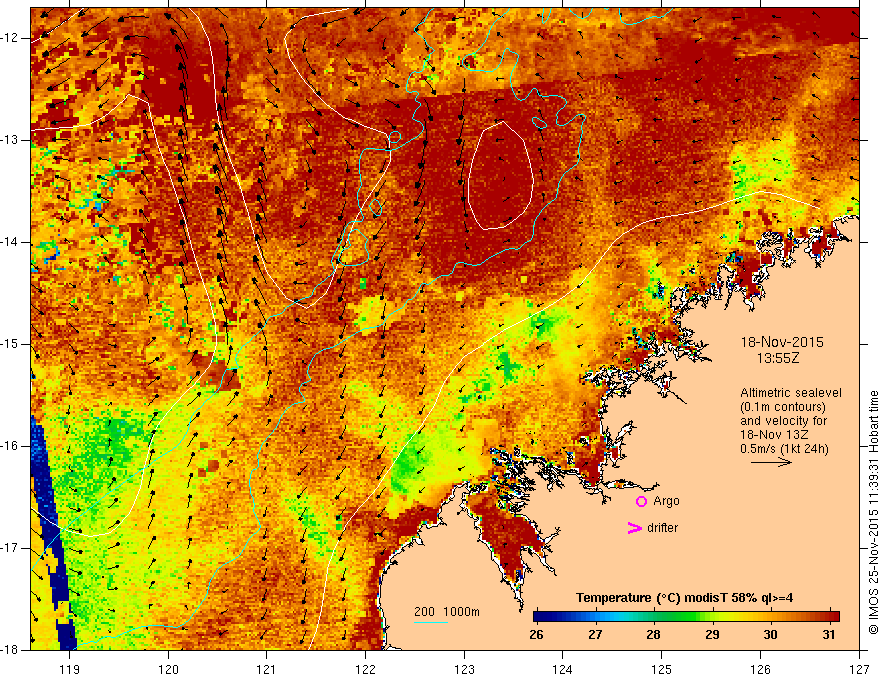Click the latitude axis label -12
Image resolution: width=880 pixels, height=680 pixels.
[x=11, y=38]
